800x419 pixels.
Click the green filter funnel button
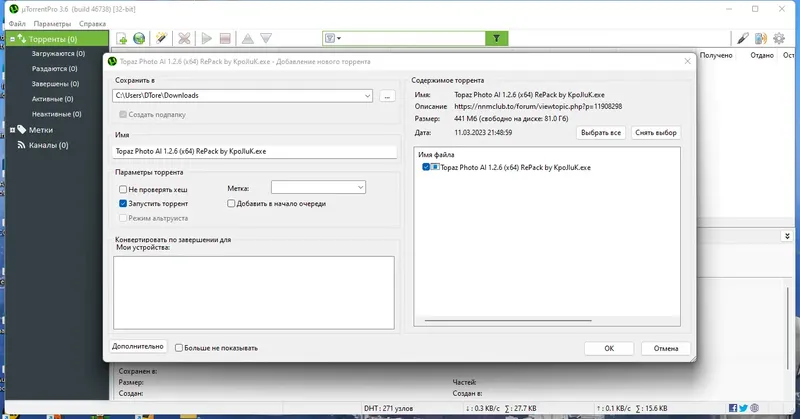(496, 38)
